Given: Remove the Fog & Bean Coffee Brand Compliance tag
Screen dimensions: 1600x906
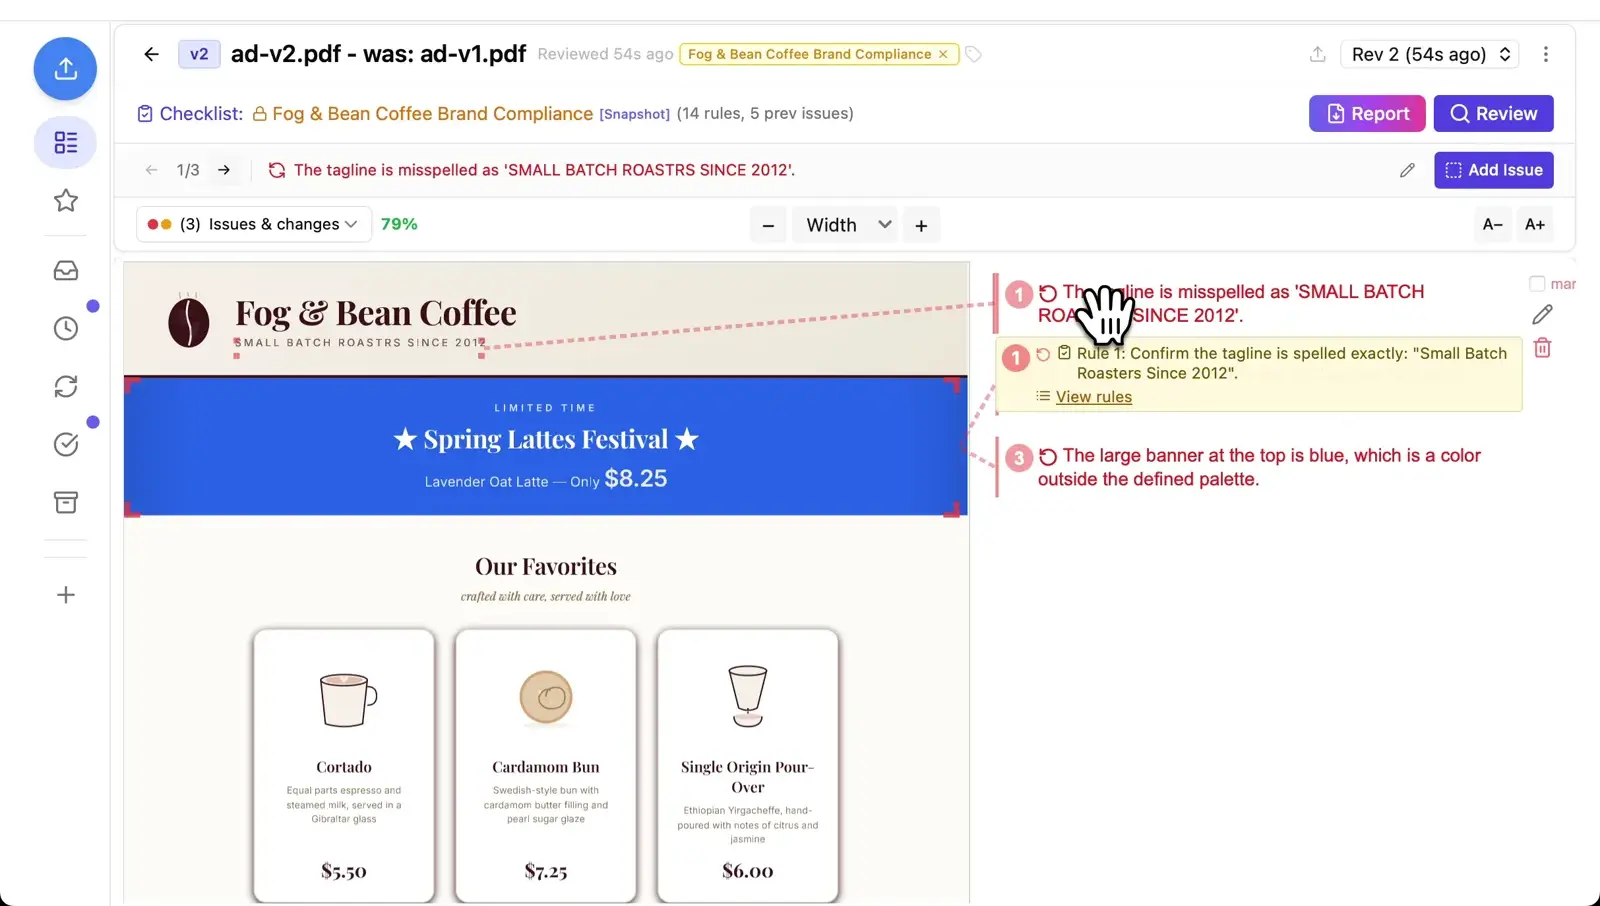Looking at the screenshot, I should coord(942,54).
